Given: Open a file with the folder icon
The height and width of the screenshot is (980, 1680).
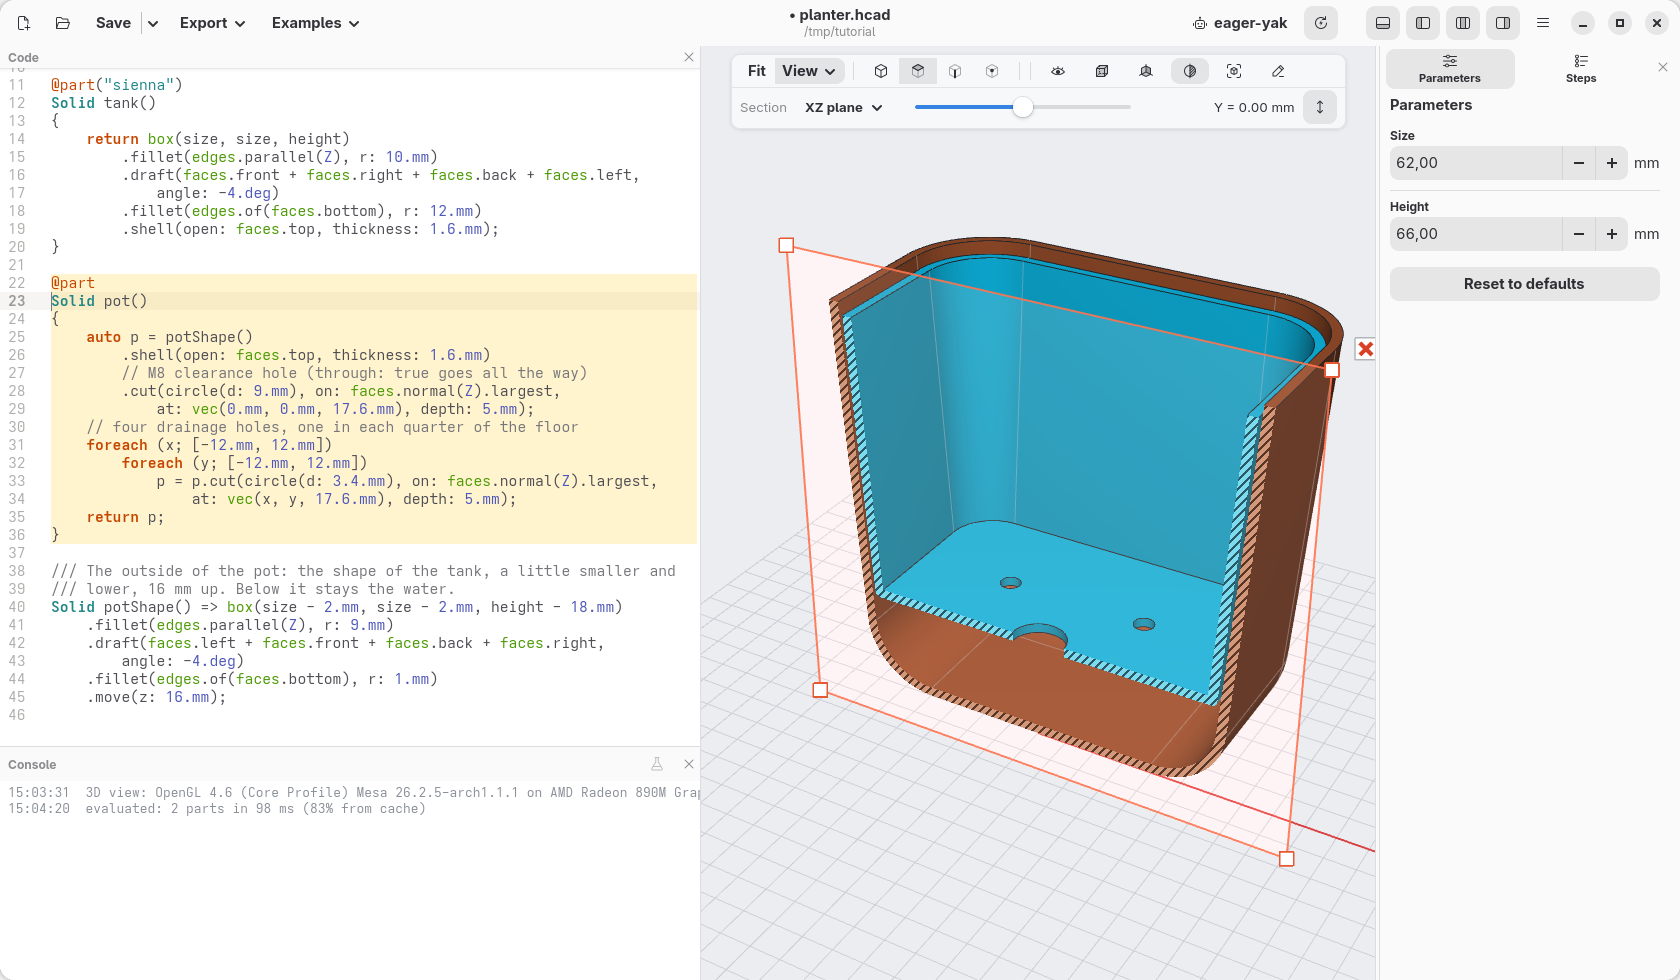Looking at the screenshot, I should tap(62, 23).
